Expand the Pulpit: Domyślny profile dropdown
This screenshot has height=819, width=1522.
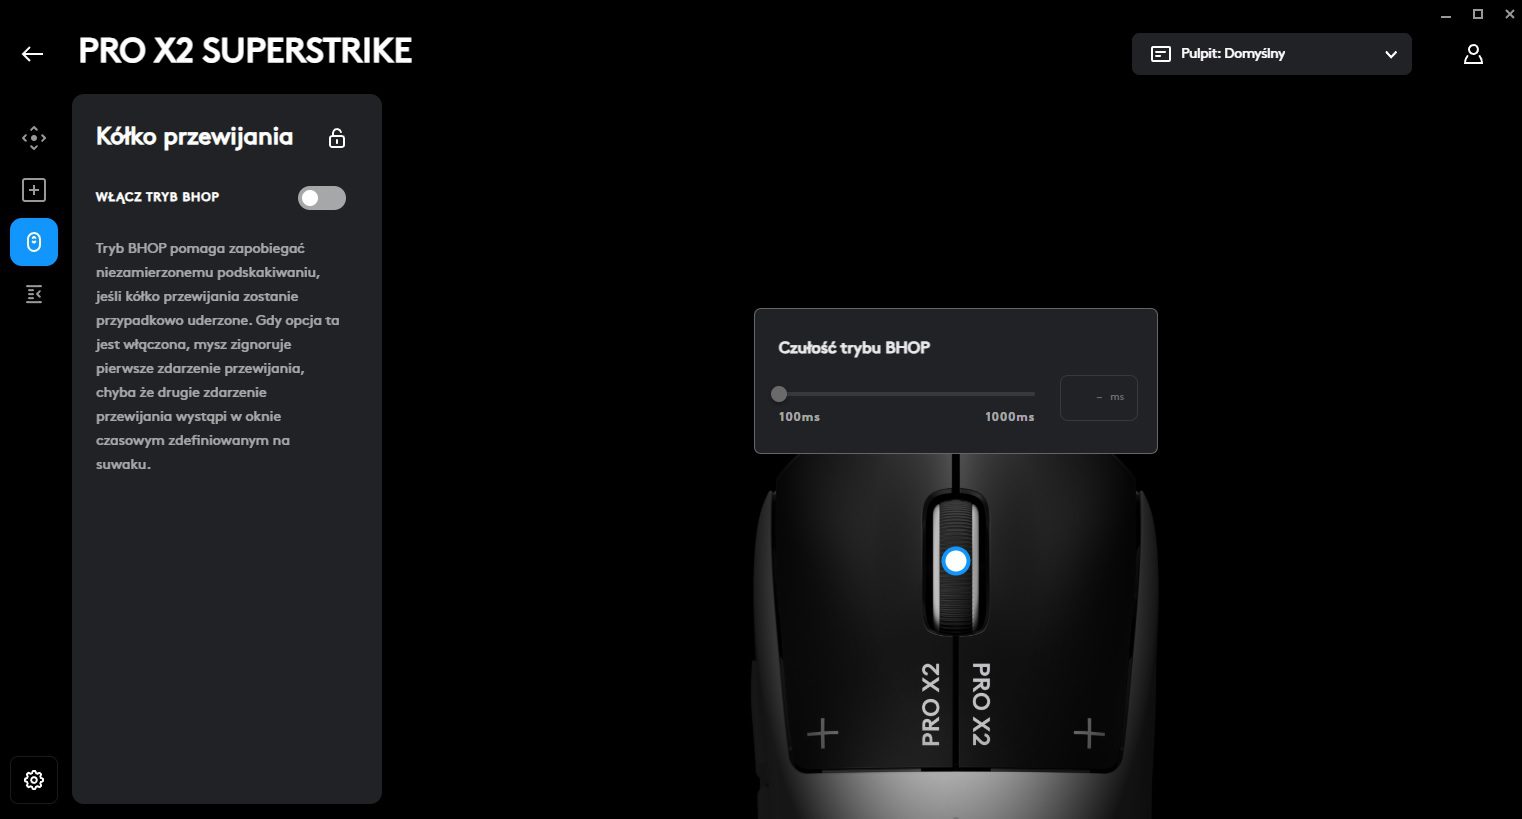pos(1272,54)
